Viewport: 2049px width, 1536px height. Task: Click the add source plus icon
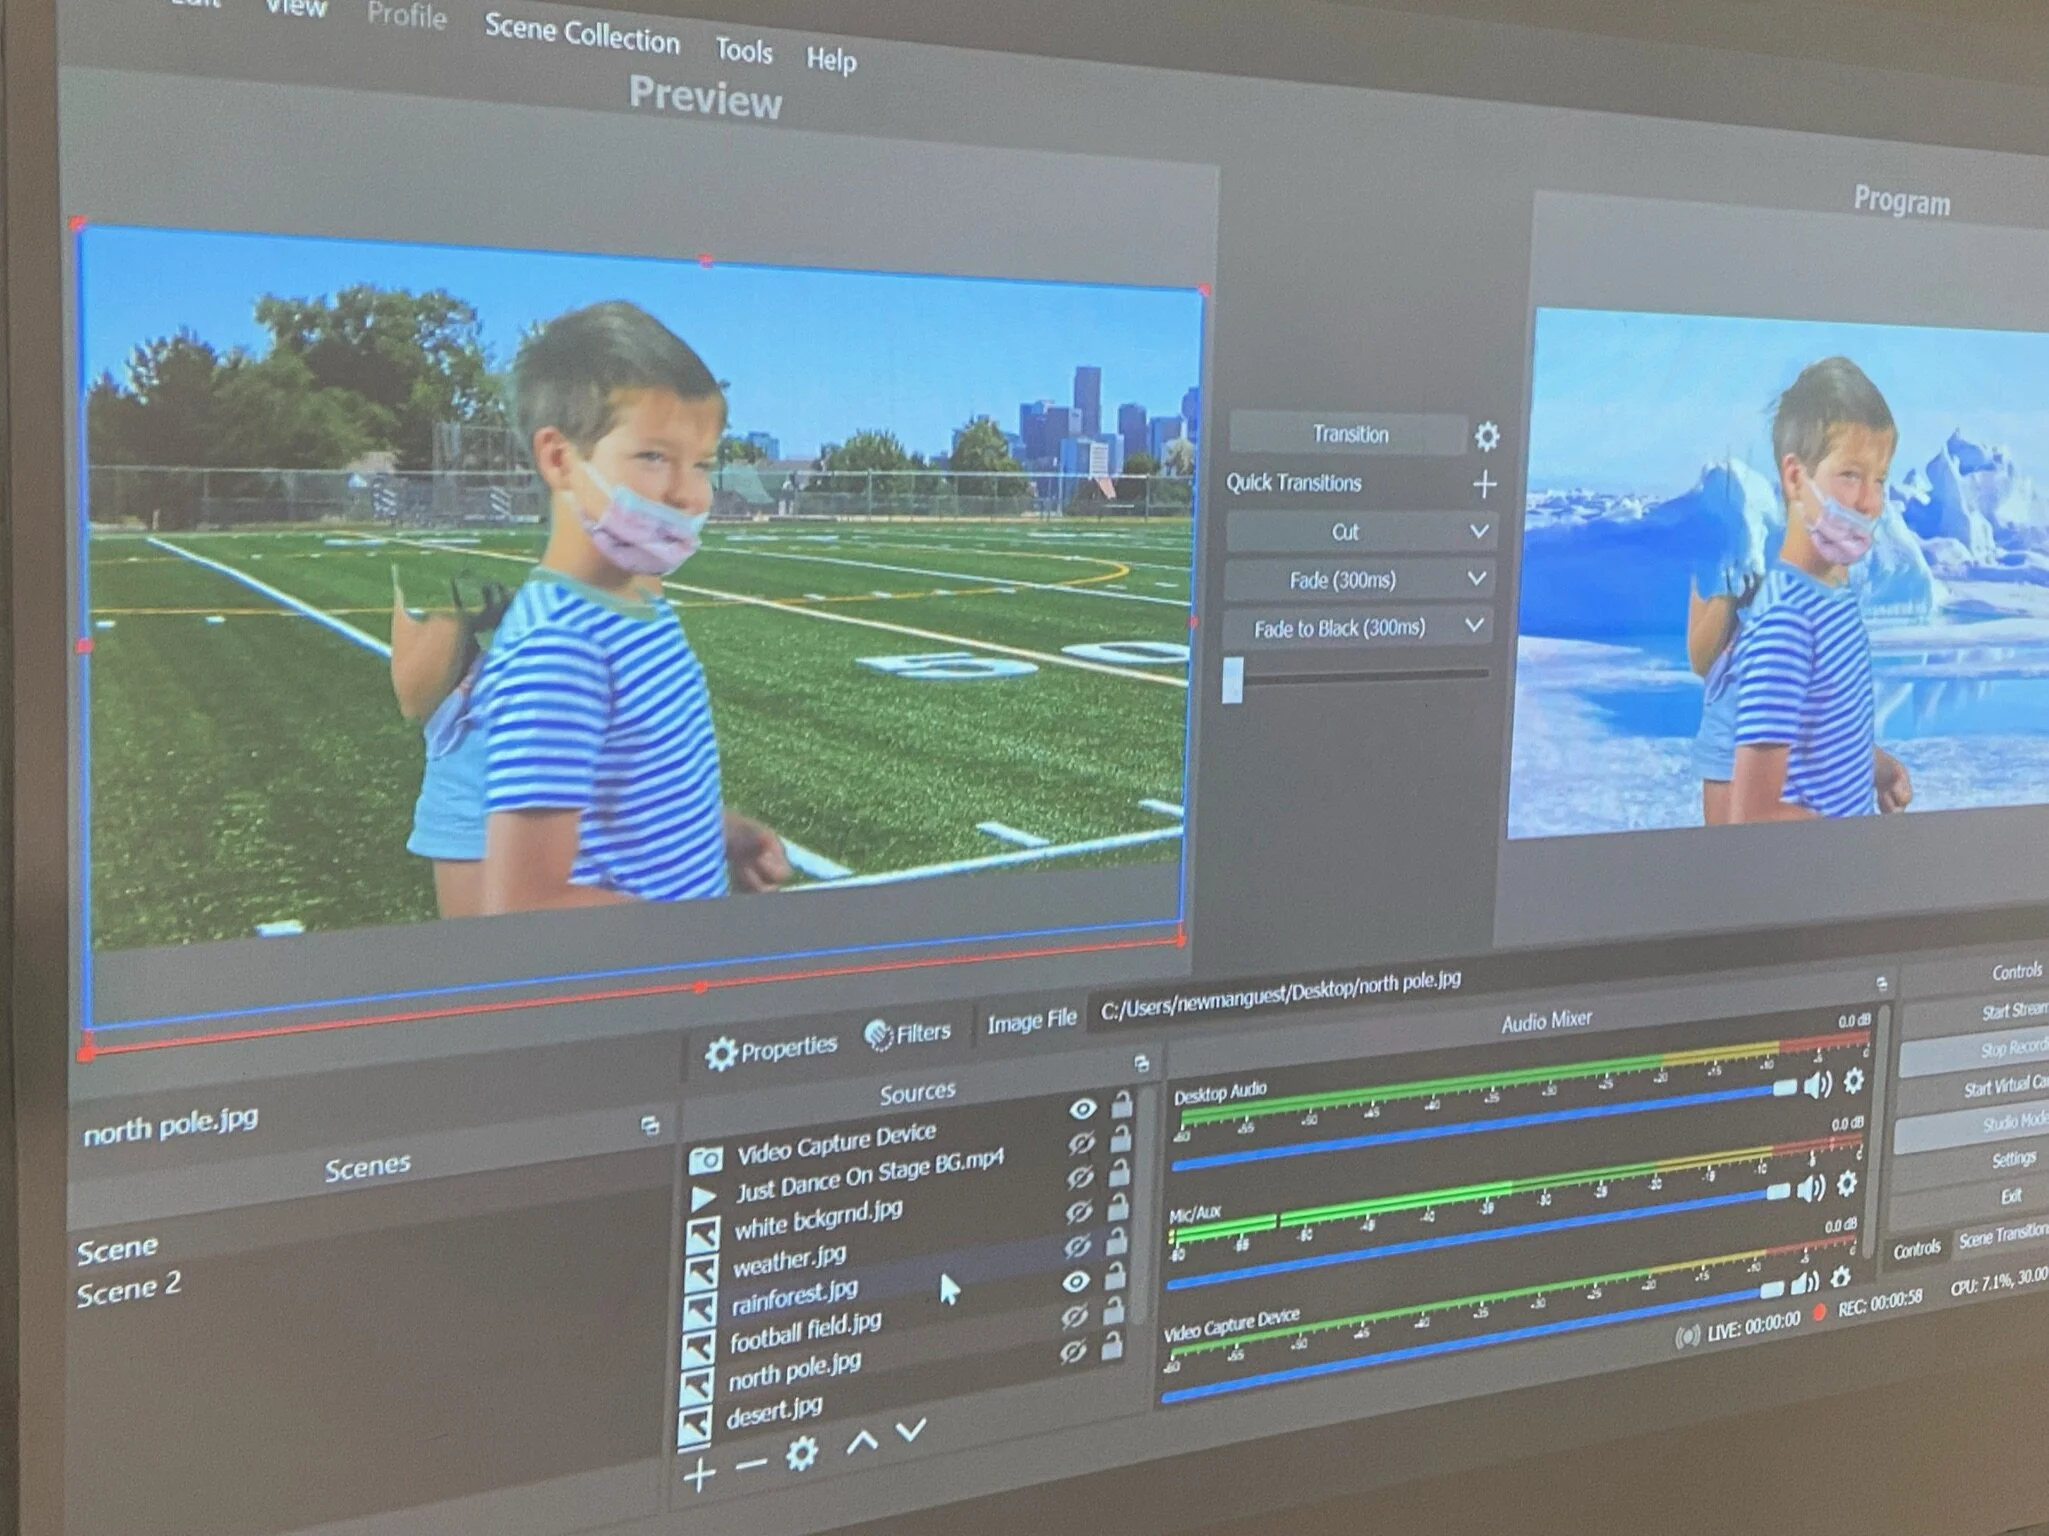(699, 1474)
